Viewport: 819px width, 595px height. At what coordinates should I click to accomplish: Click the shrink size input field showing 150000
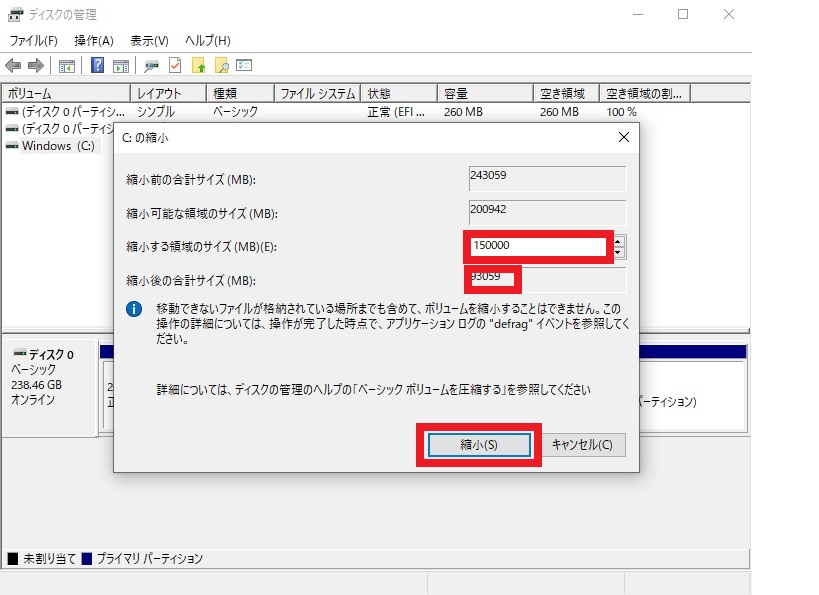(x=537, y=246)
